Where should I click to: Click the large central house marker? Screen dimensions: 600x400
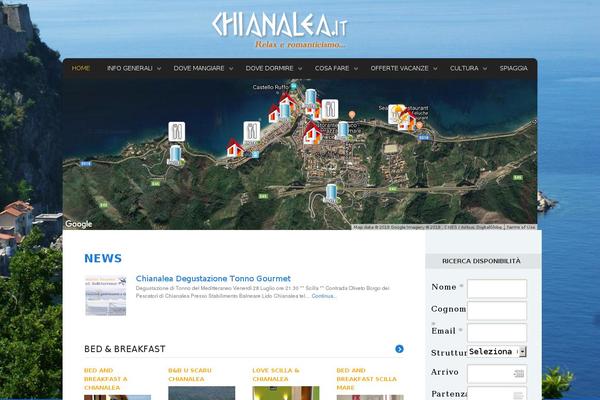point(312,134)
